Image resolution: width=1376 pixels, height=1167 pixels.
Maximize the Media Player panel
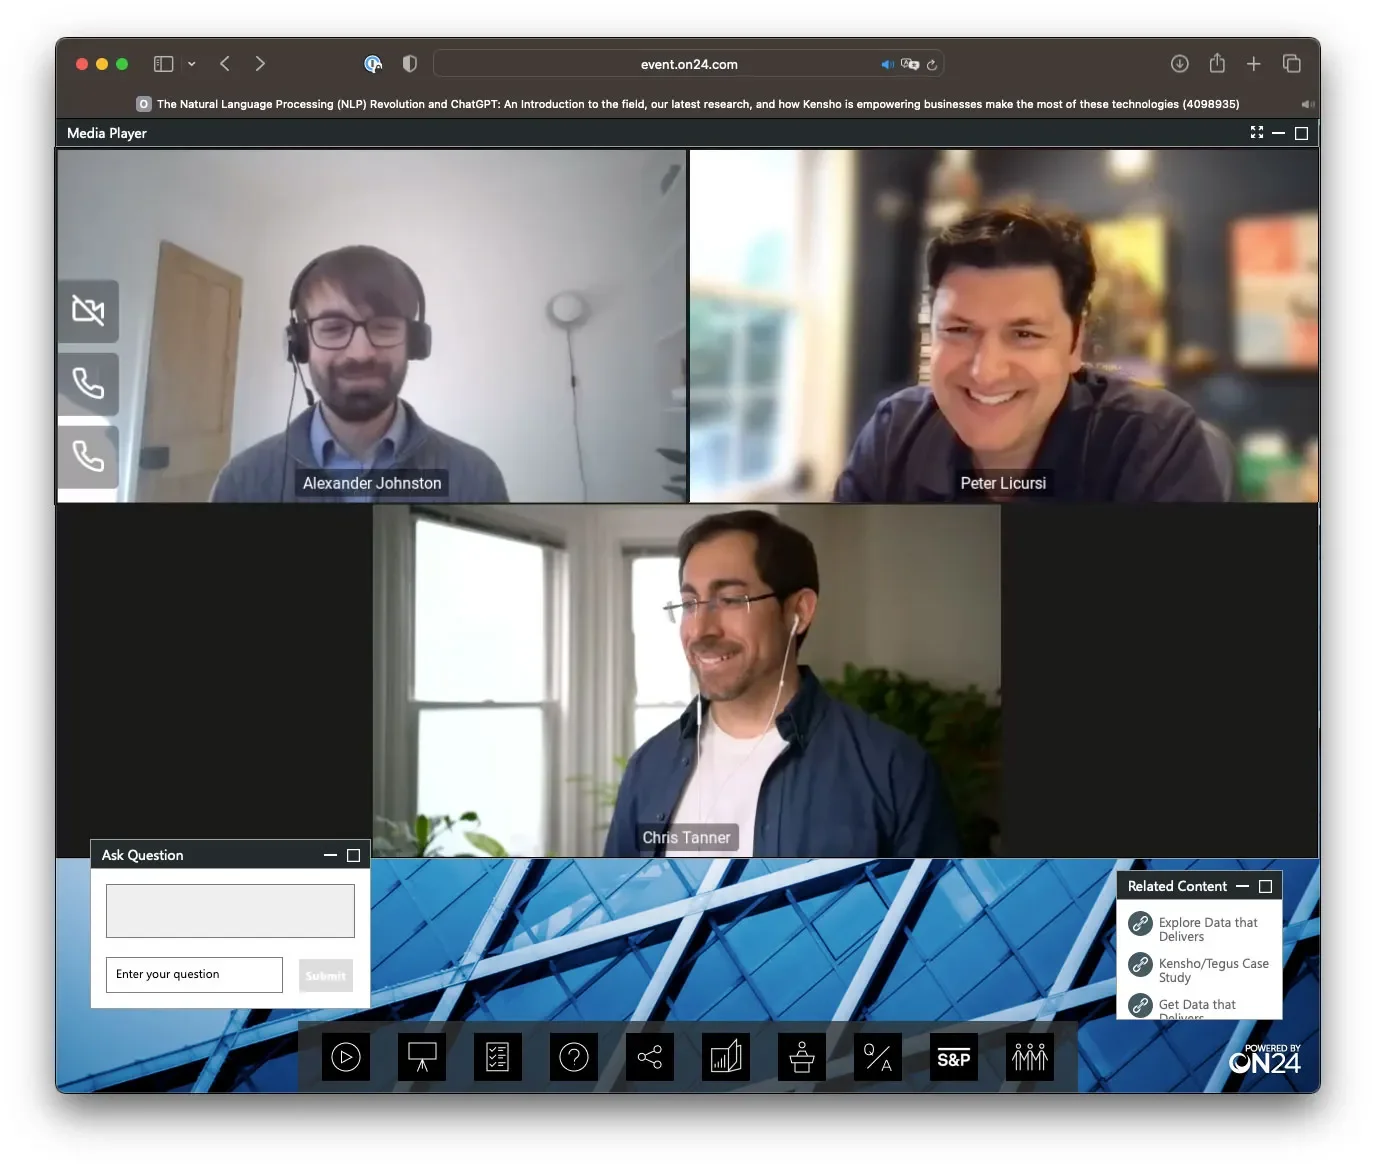[1301, 133]
